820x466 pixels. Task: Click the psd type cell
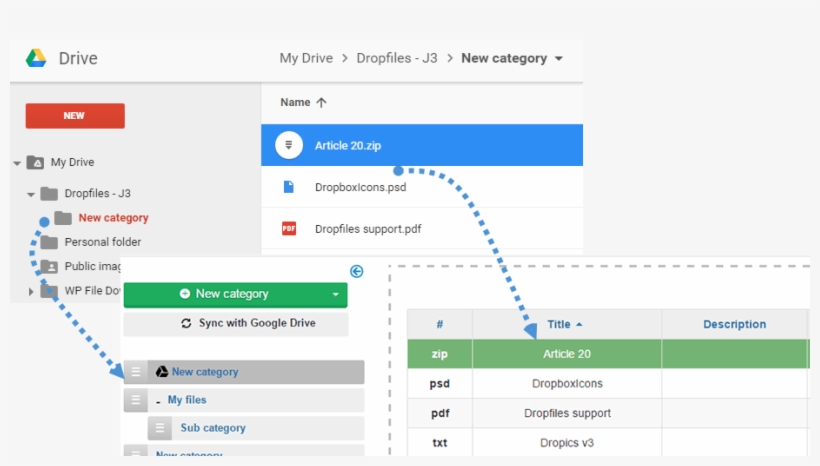click(x=440, y=383)
